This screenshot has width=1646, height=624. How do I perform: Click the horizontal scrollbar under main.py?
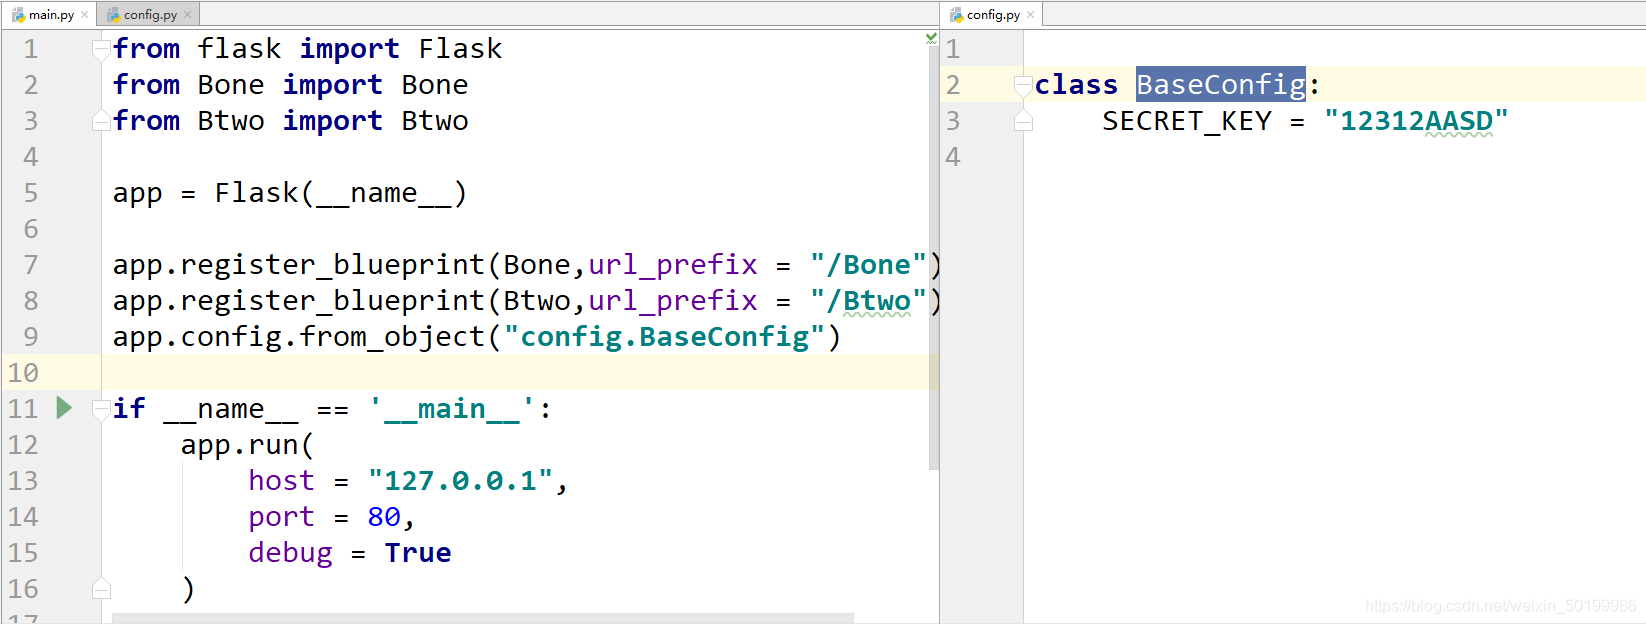(x=483, y=618)
